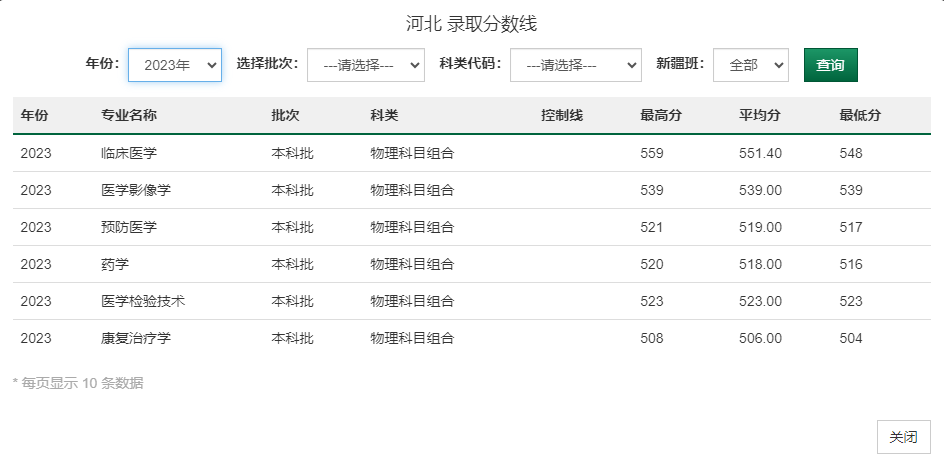Click the 最高分 column header
The height and width of the screenshot is (467, 944).
pos(661,115)
